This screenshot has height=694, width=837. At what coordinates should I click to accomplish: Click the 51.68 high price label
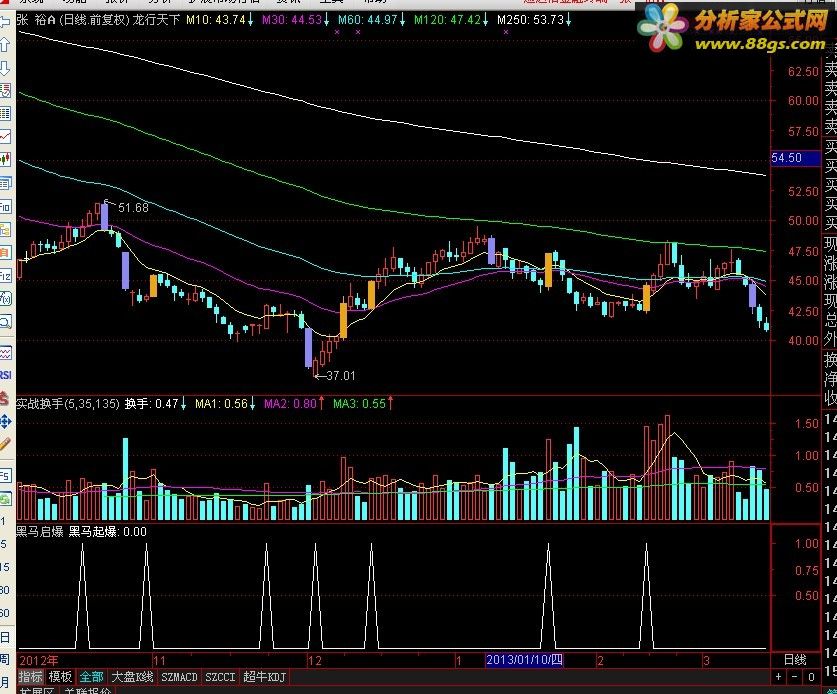pos(133,208)
